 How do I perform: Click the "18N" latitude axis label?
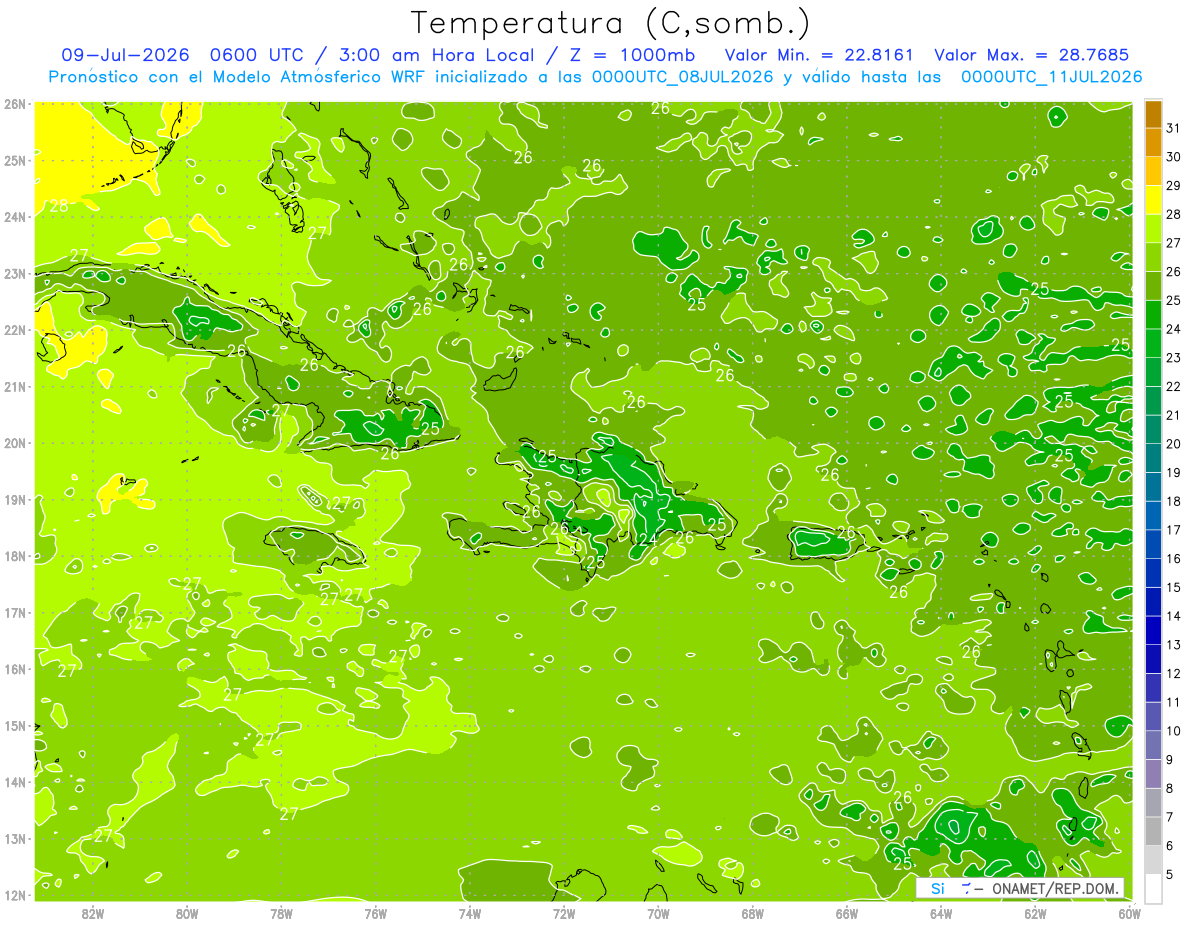click(15, 556)
